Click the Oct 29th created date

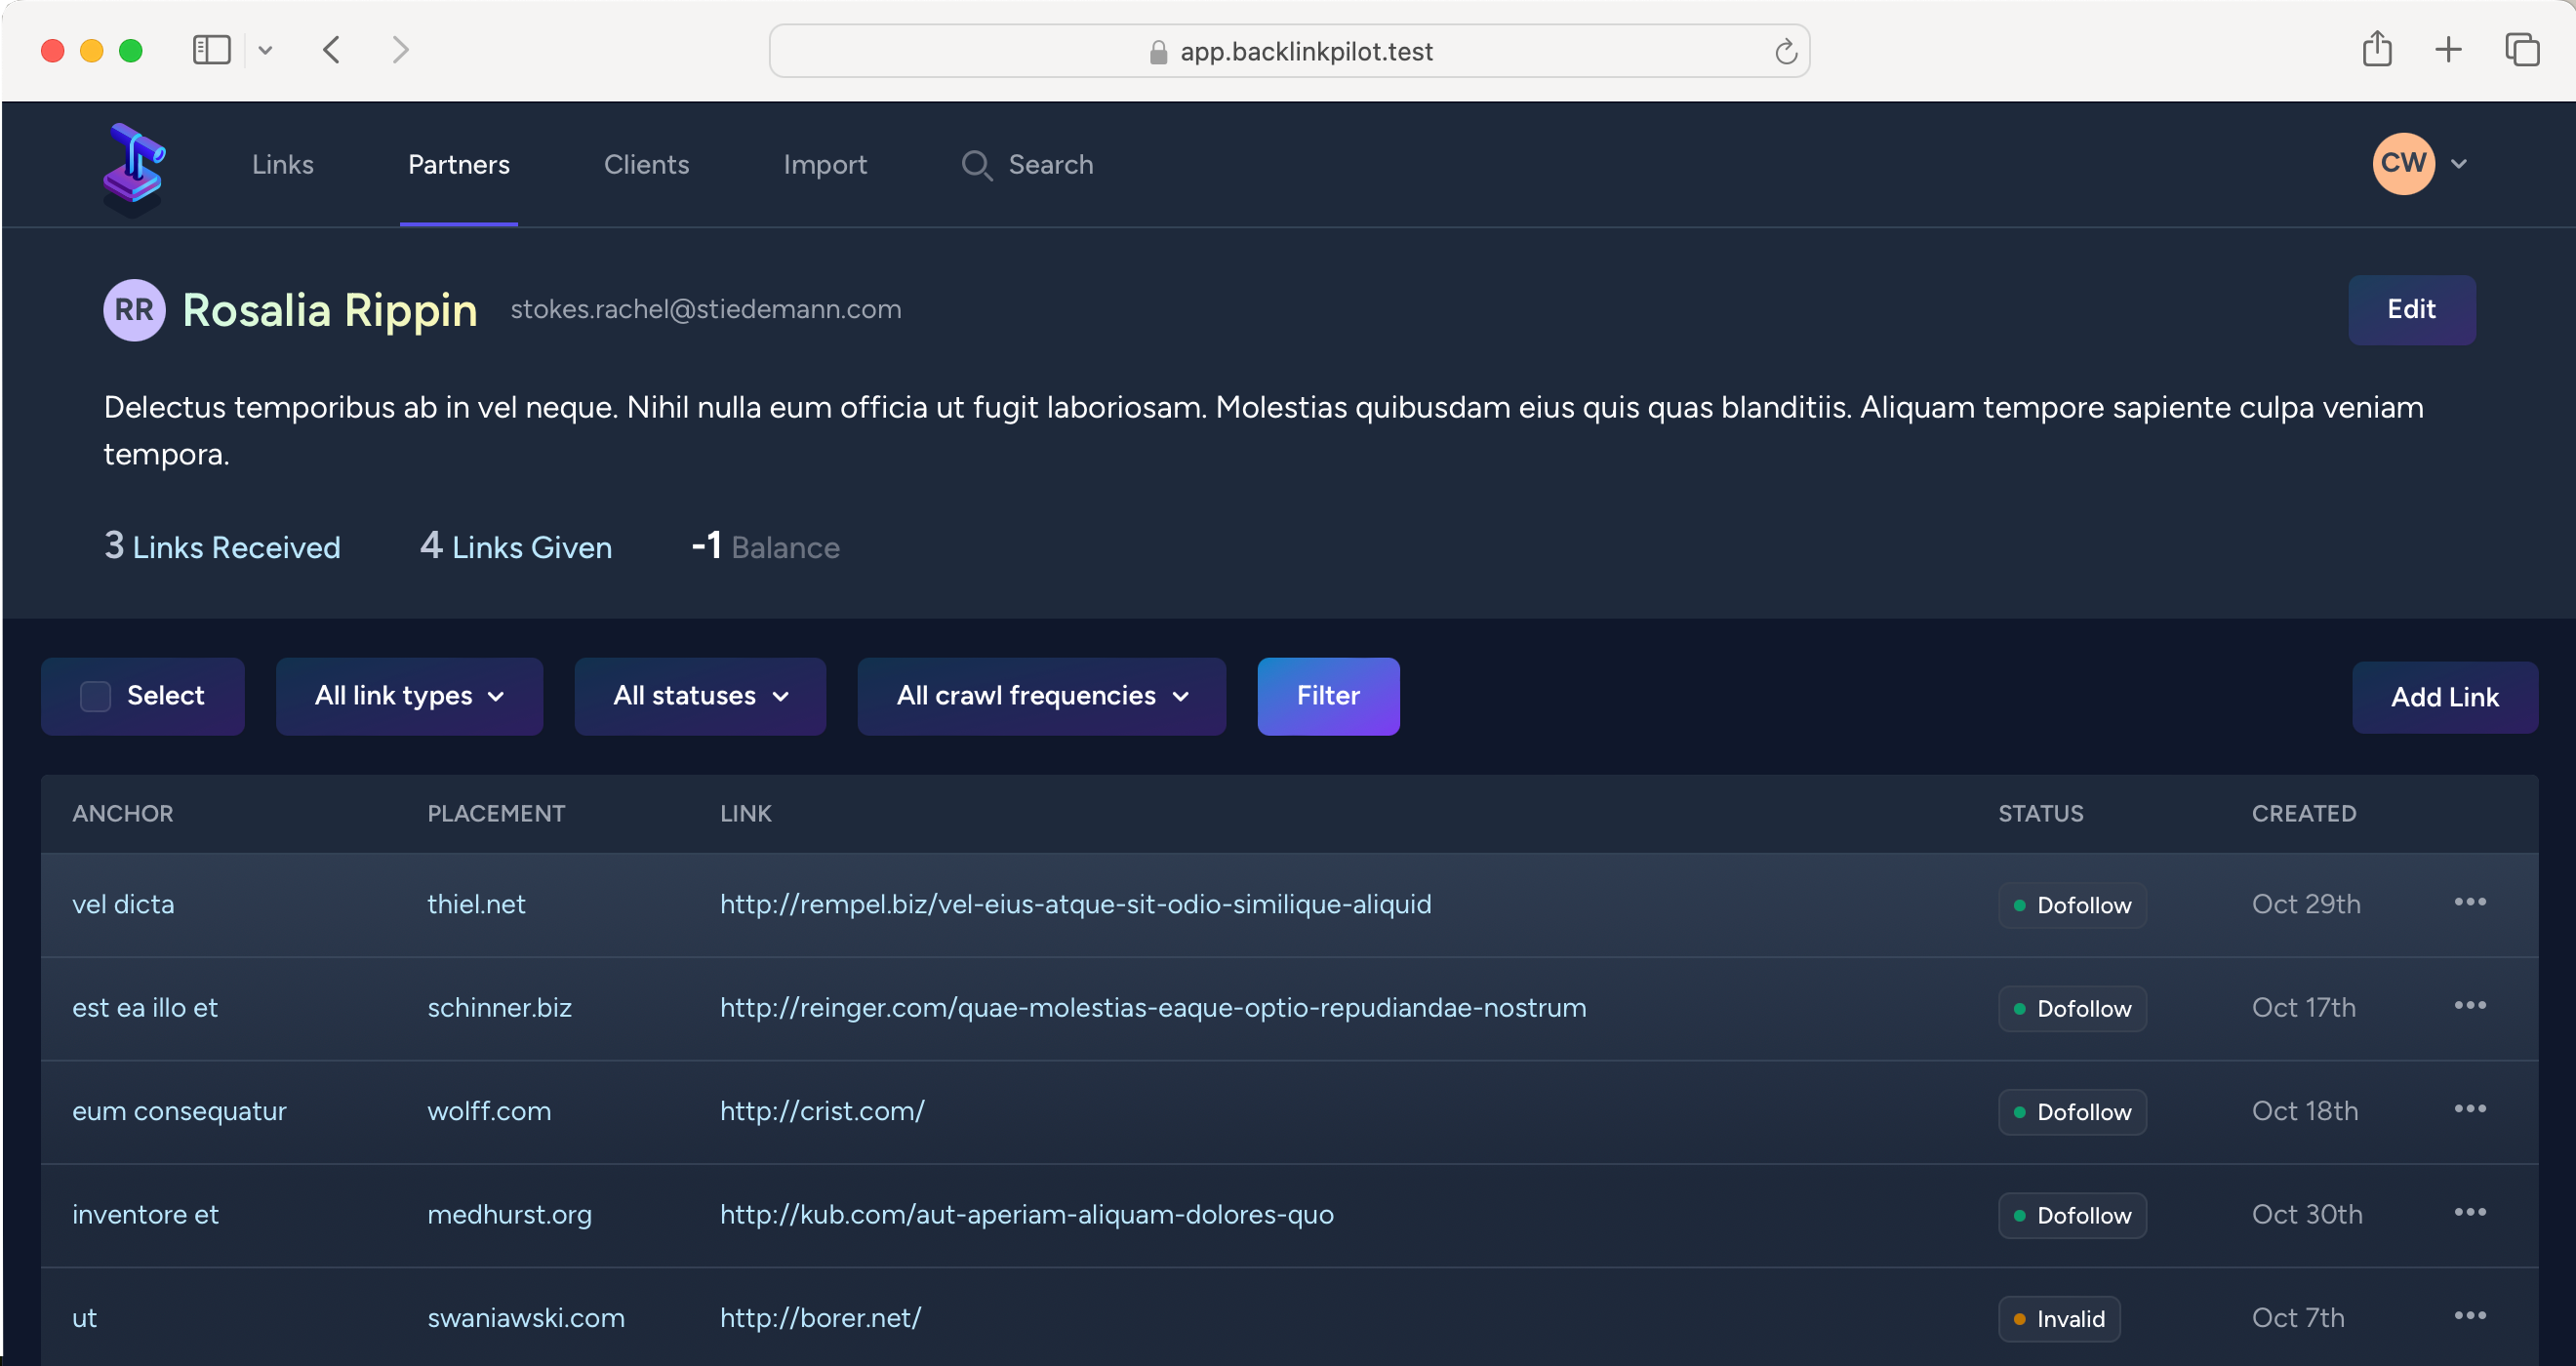coord(2306,904)
